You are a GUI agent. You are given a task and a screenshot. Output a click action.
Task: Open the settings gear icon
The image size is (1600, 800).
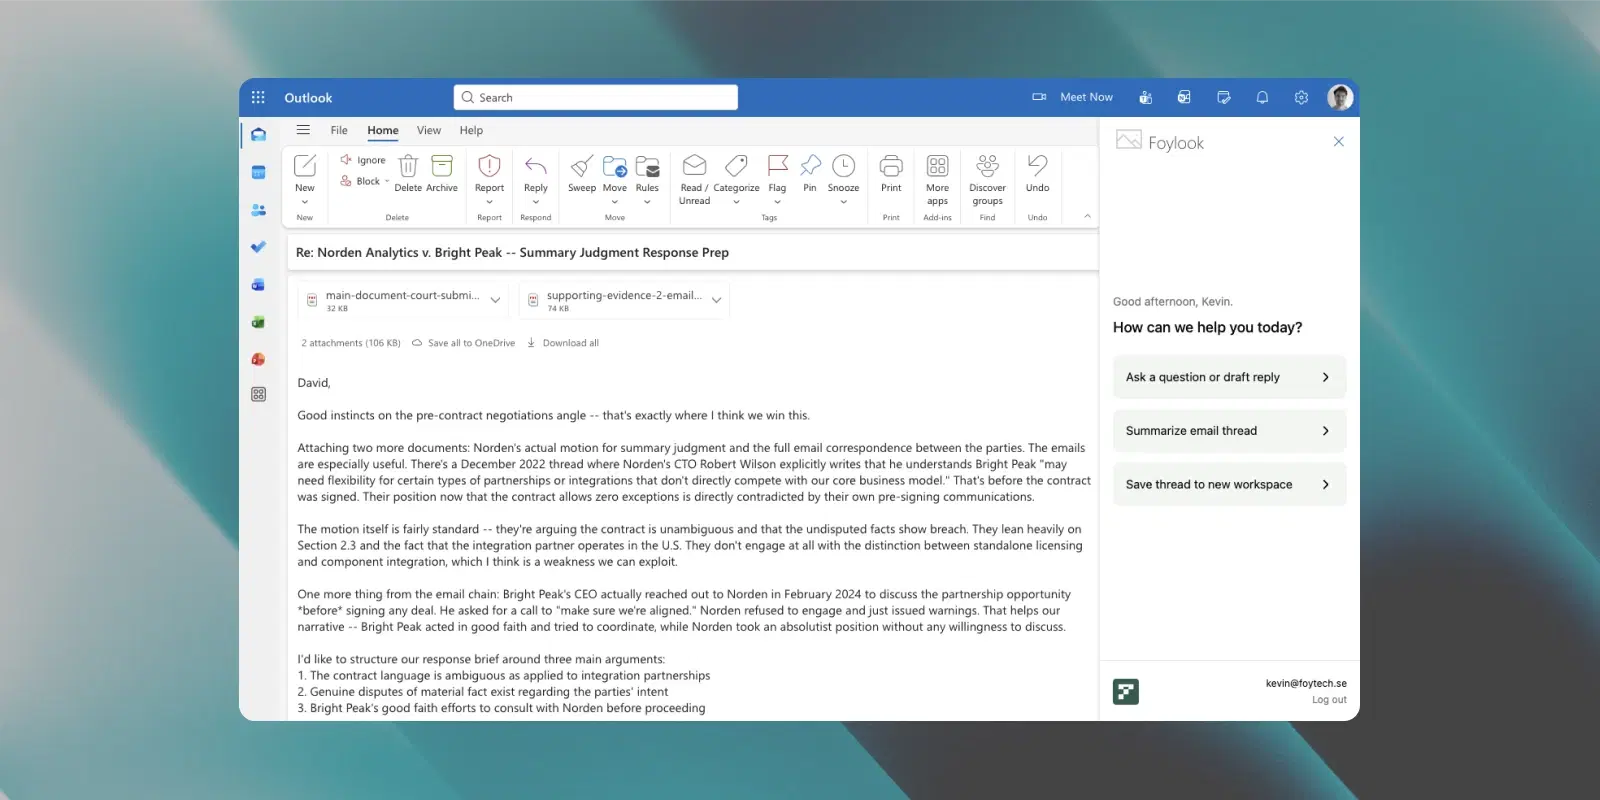(1301, 97)
